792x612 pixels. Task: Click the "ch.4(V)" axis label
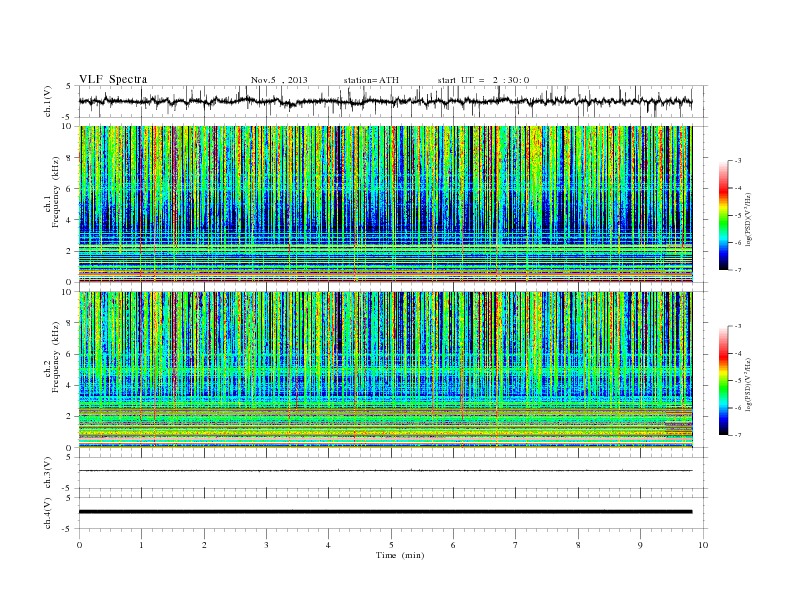click(48, 513)
